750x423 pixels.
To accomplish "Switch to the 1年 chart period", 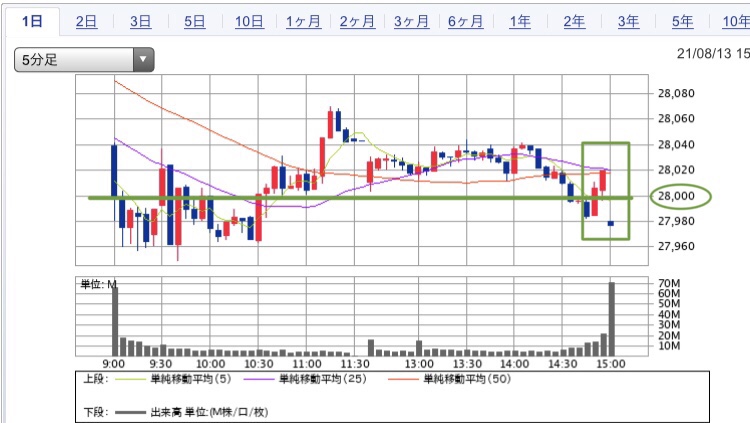I will pyautogui.click(x=519, y=22).
